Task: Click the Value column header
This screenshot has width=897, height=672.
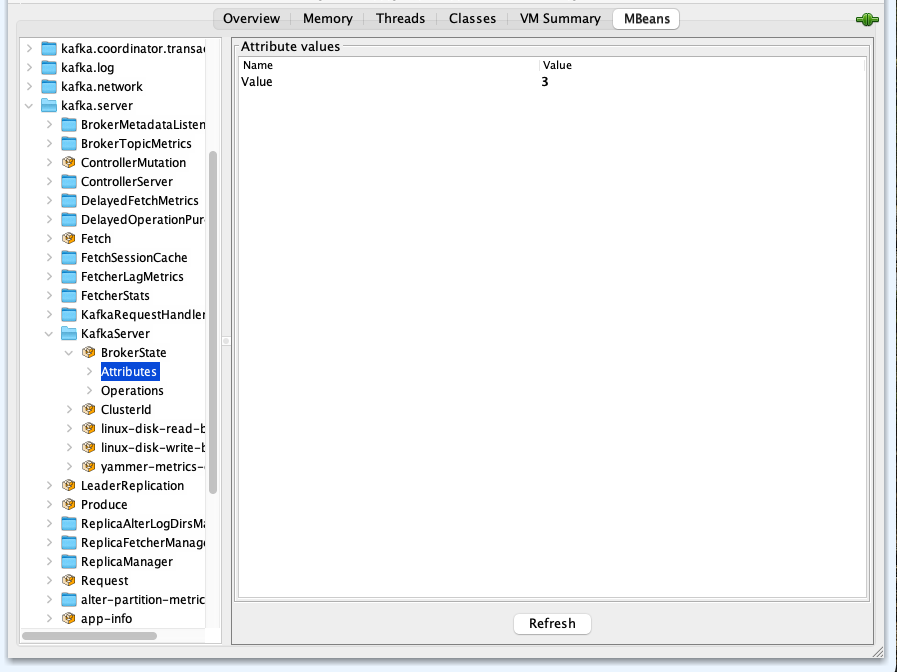Action: point(702,65)
